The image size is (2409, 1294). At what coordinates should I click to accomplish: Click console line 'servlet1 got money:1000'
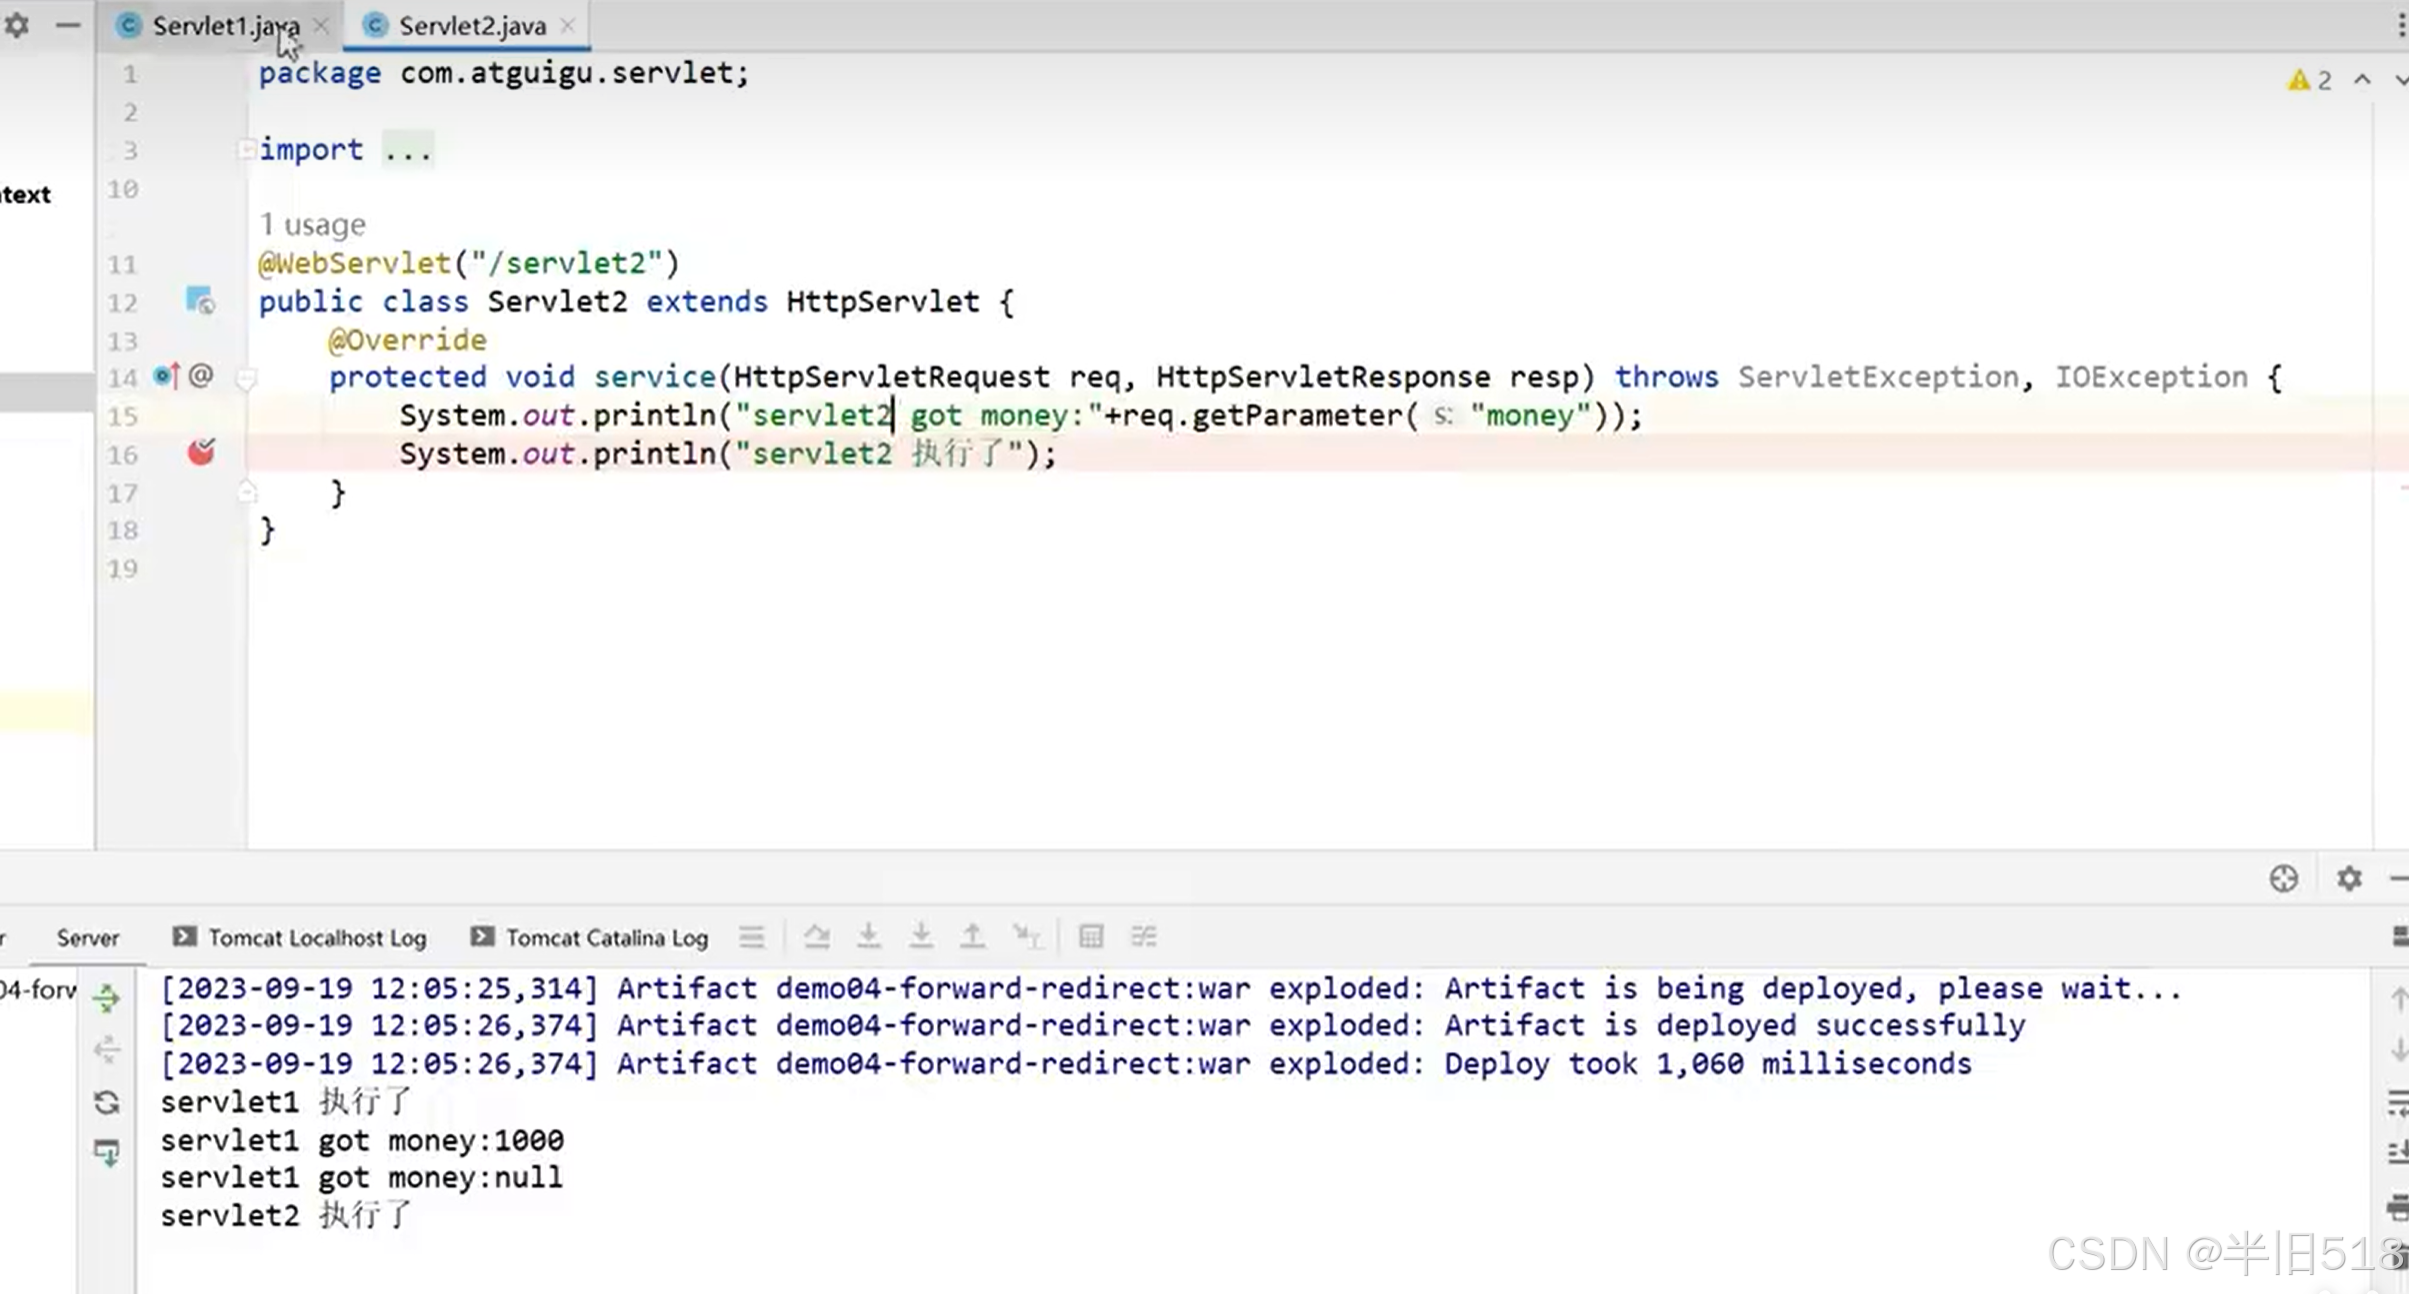click(x=362, y=1140)
